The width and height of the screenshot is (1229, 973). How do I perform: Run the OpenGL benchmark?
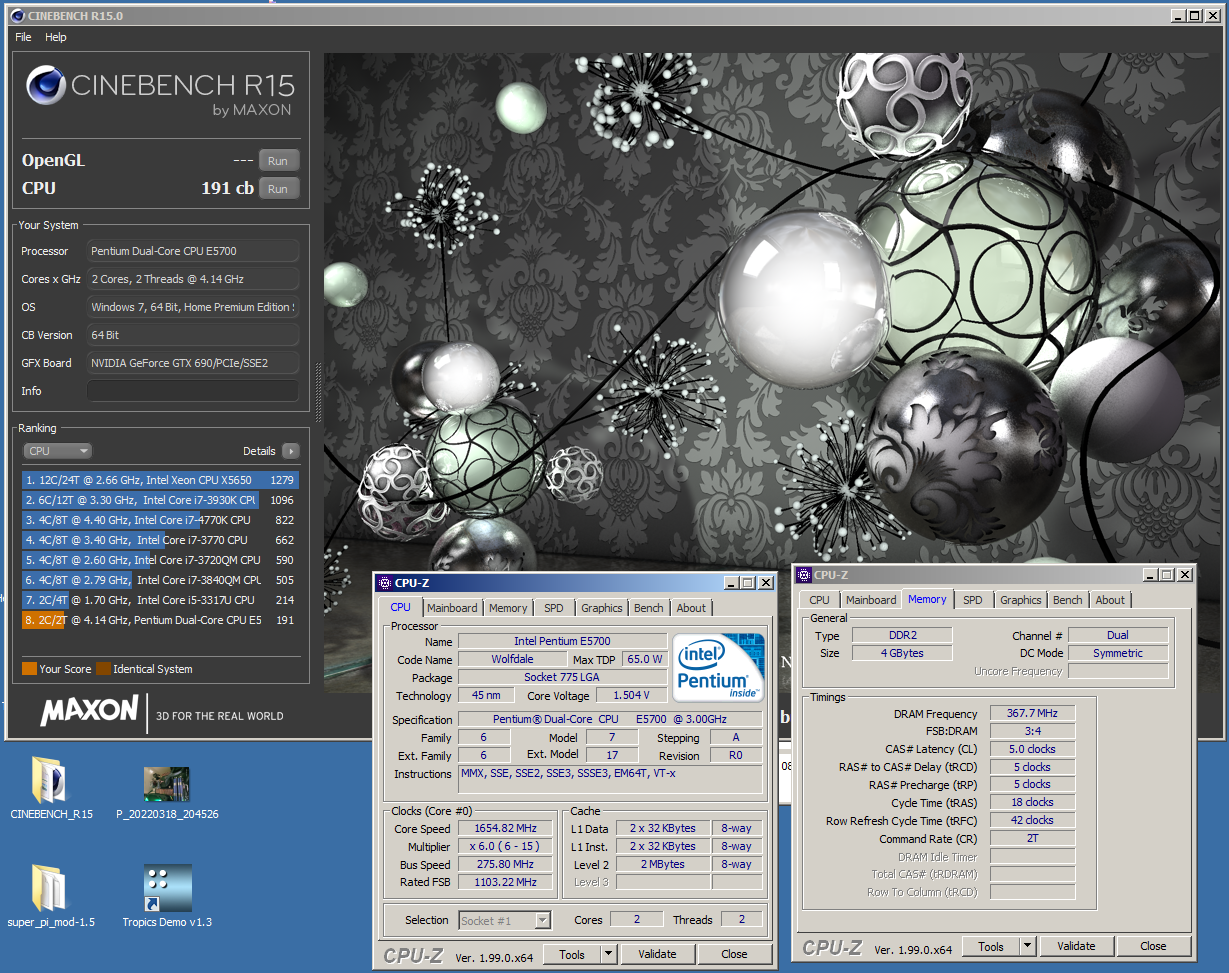(x=278, y=161)
